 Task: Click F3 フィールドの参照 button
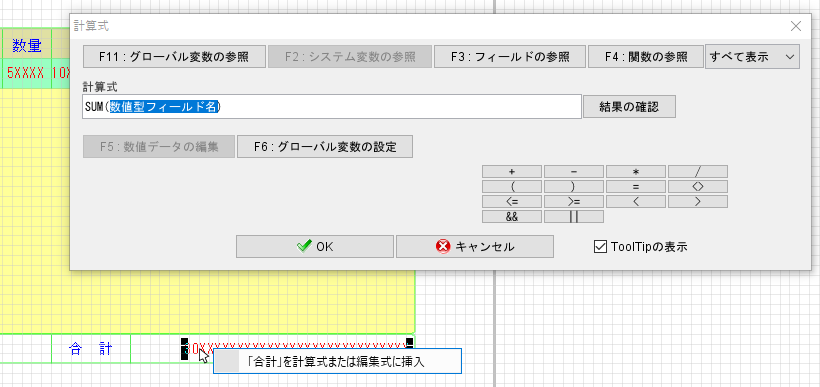tap(510, 56)
